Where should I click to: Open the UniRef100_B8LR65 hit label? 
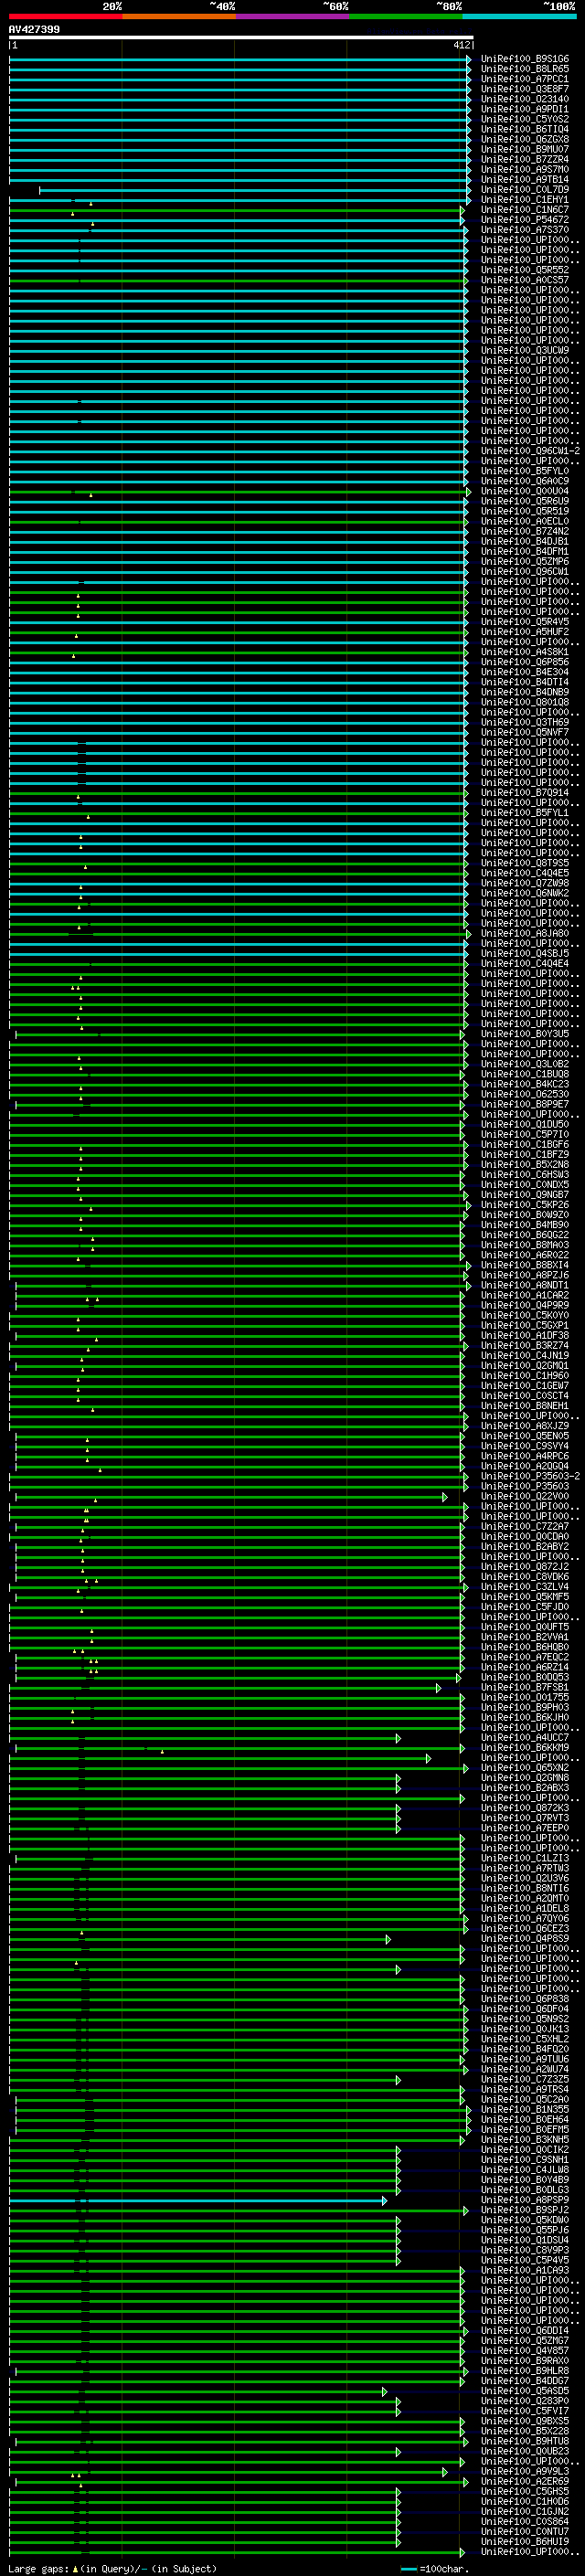point(525,69)
